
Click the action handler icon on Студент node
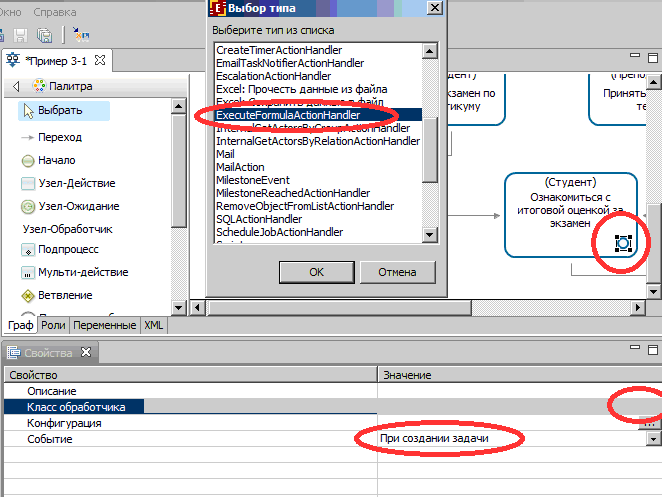(623, 242)
